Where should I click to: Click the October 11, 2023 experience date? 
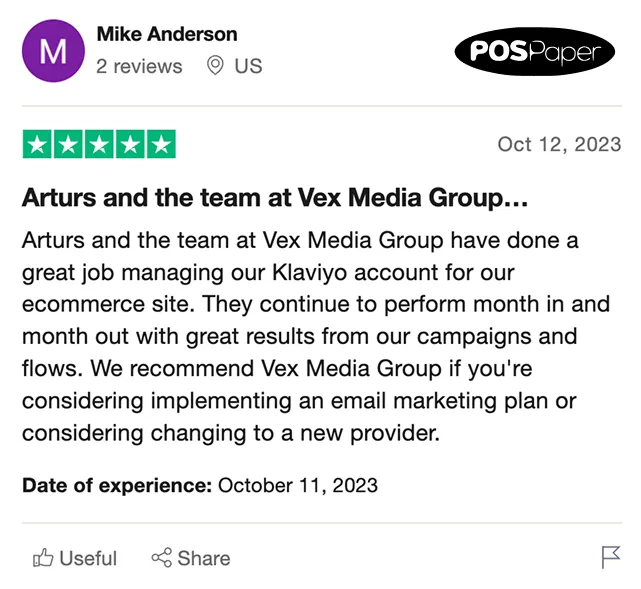pos(298,486)
